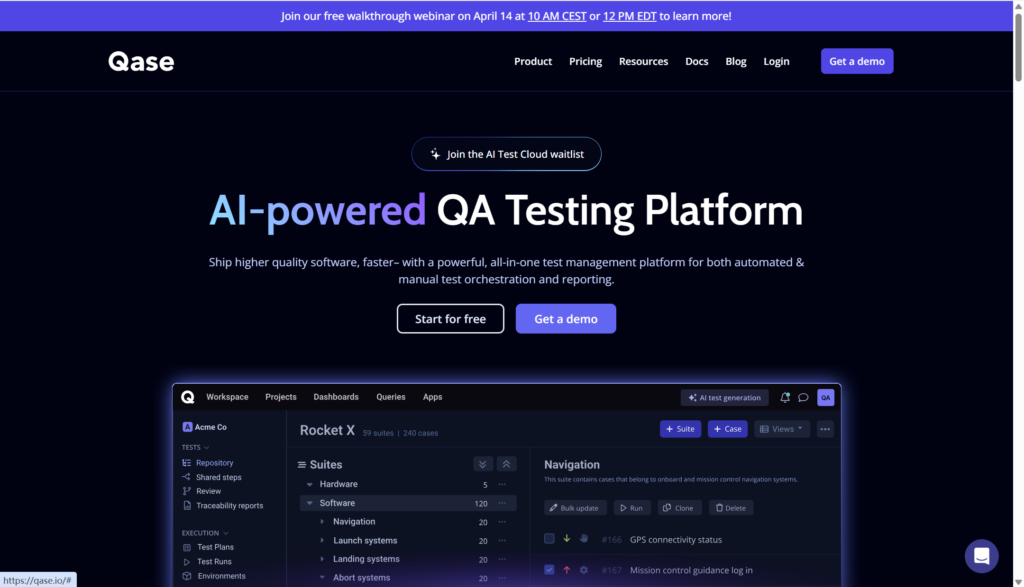Click the comment bubble icon in preview
This screenshot has height=587, width=1024.
(803, 397)
